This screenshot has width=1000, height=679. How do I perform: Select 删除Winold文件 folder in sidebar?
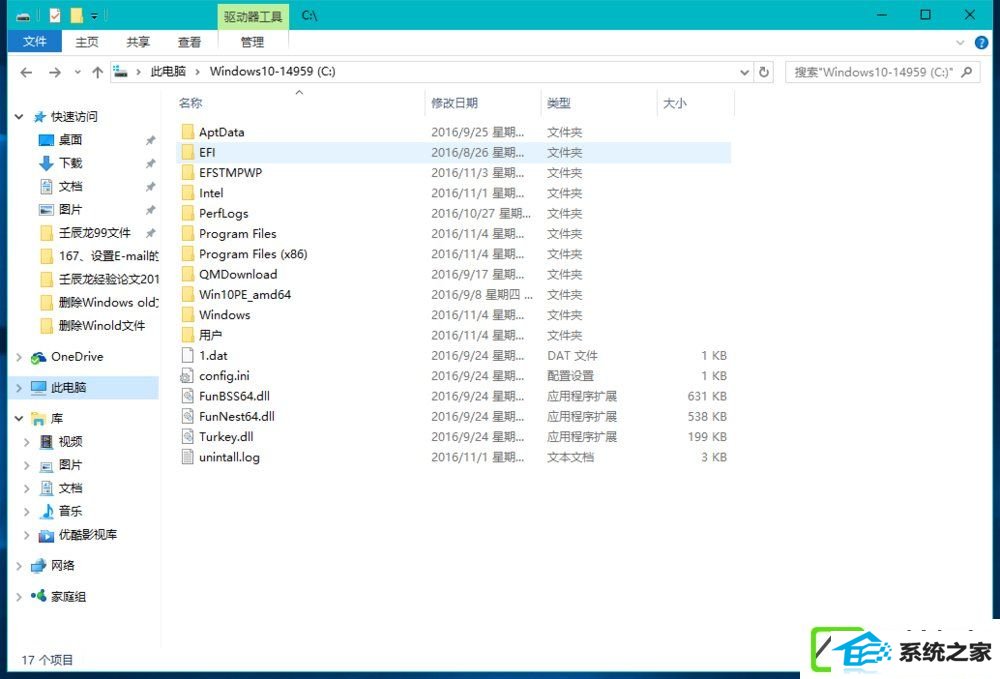101,326
